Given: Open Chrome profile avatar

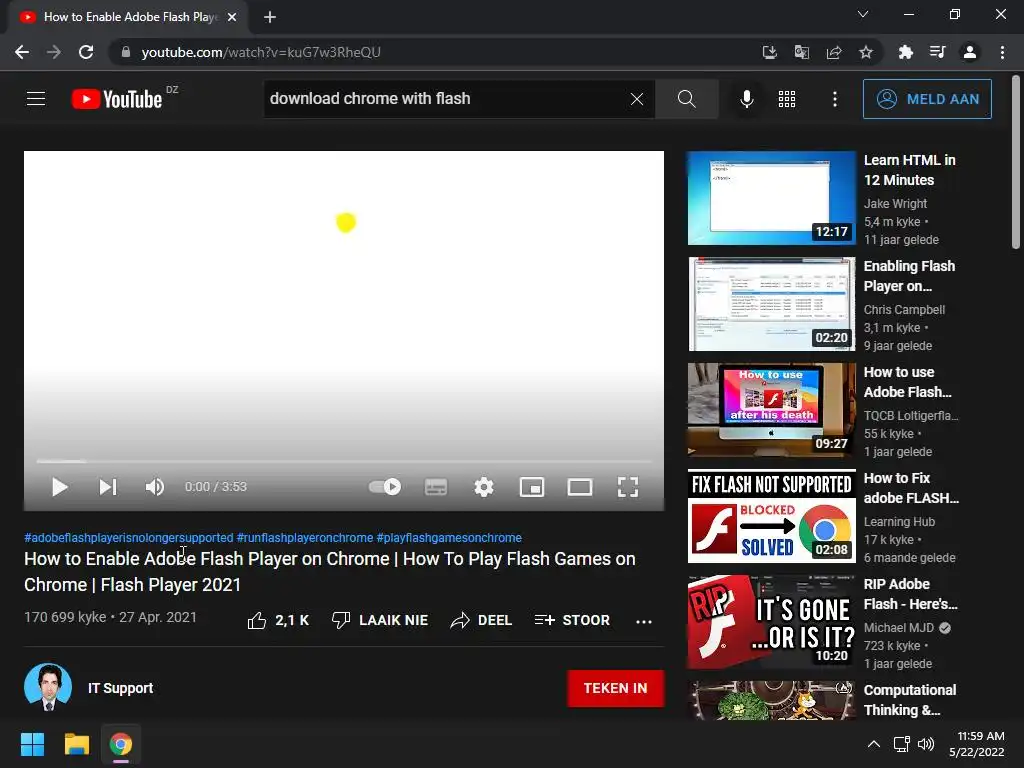Looking at the screenshot, I should click(970, 52).
